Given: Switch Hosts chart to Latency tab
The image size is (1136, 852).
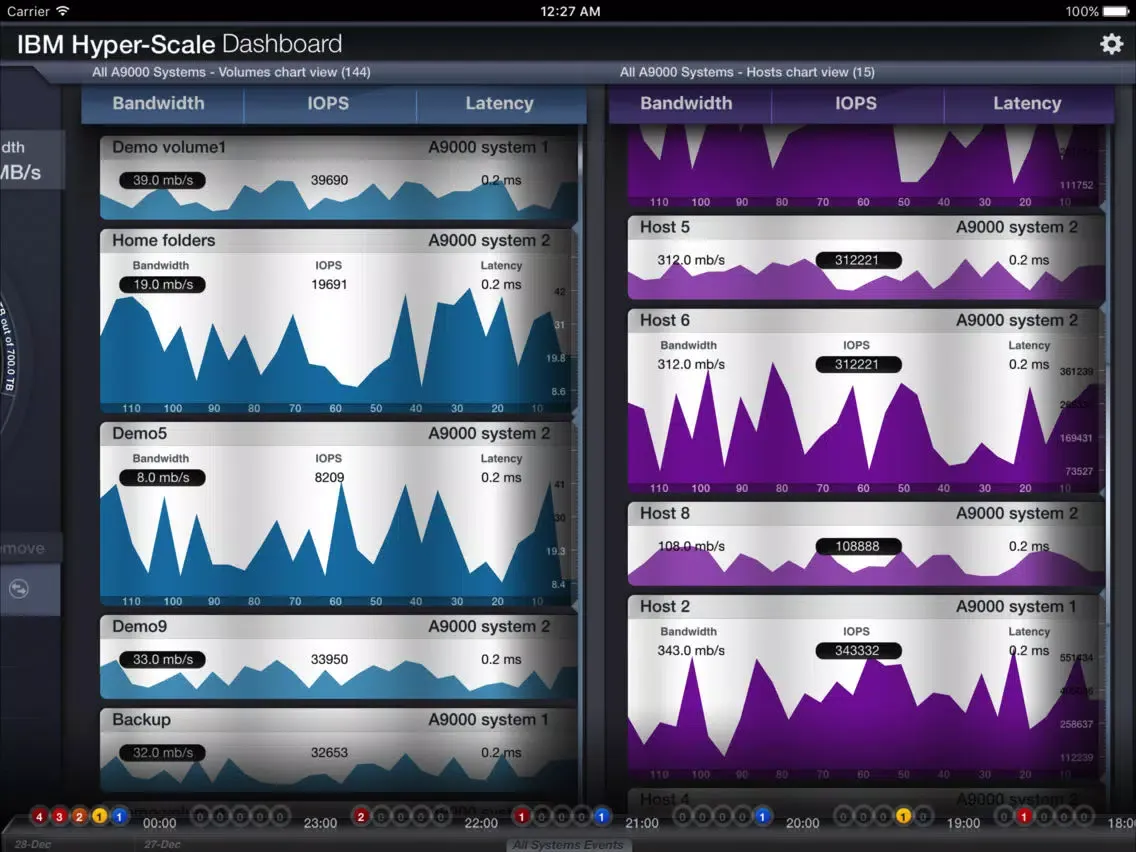Looking at the screenshot, I should pyautogui.click(x=1027, y=103).
